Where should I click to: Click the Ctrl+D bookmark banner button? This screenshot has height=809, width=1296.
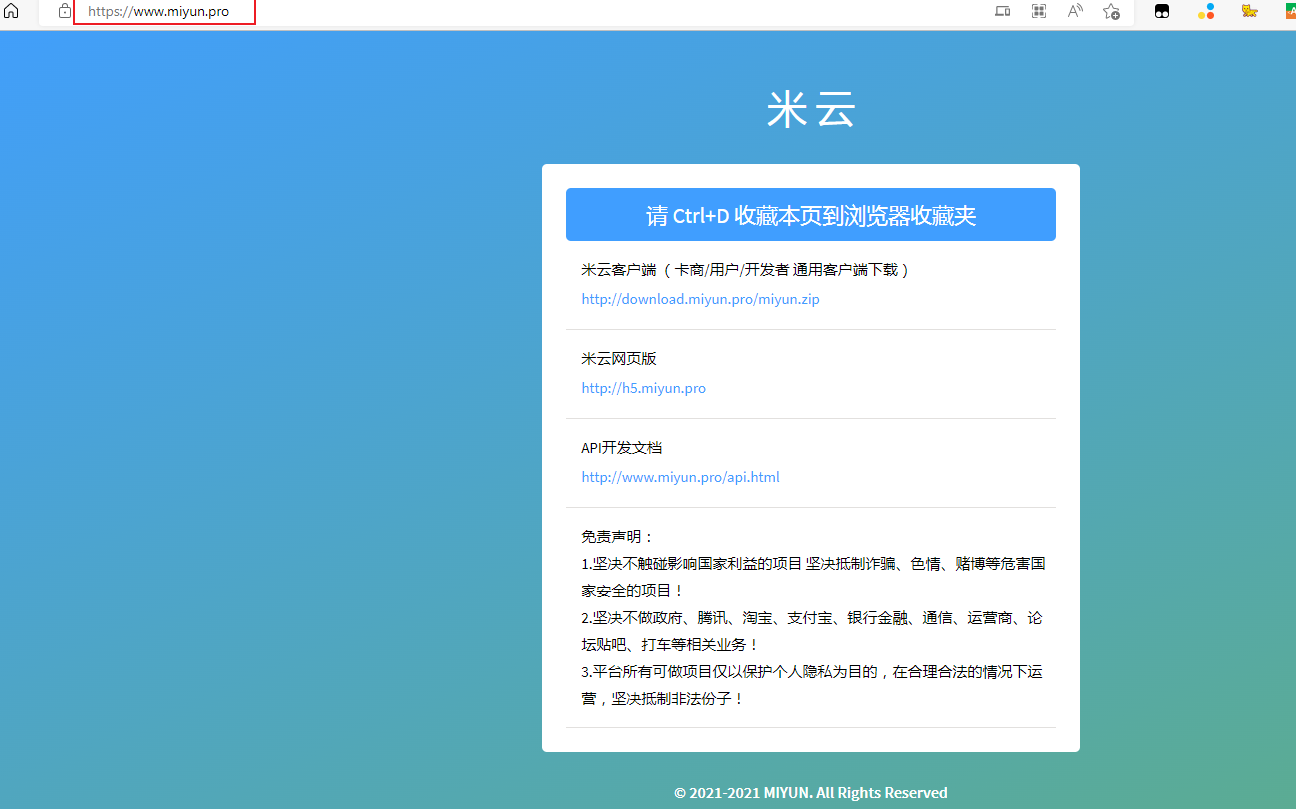pos(811,215)
